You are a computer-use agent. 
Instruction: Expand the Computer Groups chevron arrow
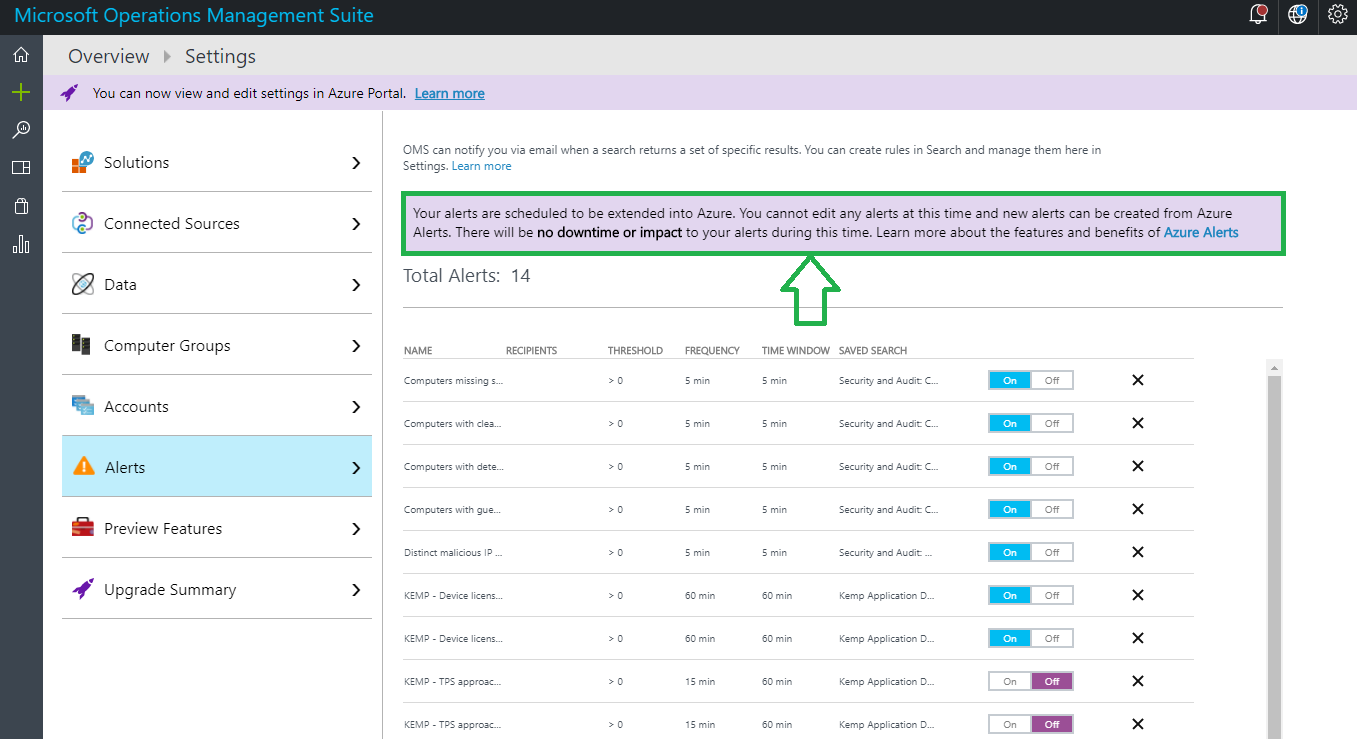[x=356, y=346]
